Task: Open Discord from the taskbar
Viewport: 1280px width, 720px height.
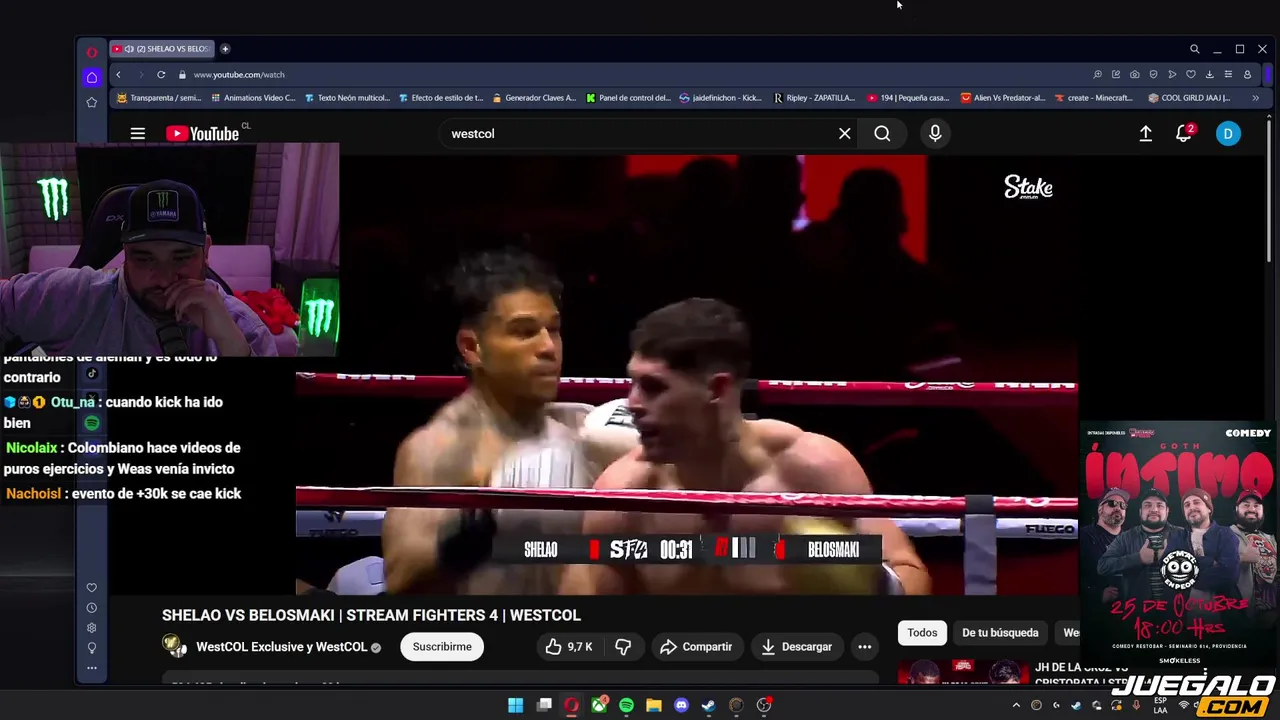Action: 681,705
